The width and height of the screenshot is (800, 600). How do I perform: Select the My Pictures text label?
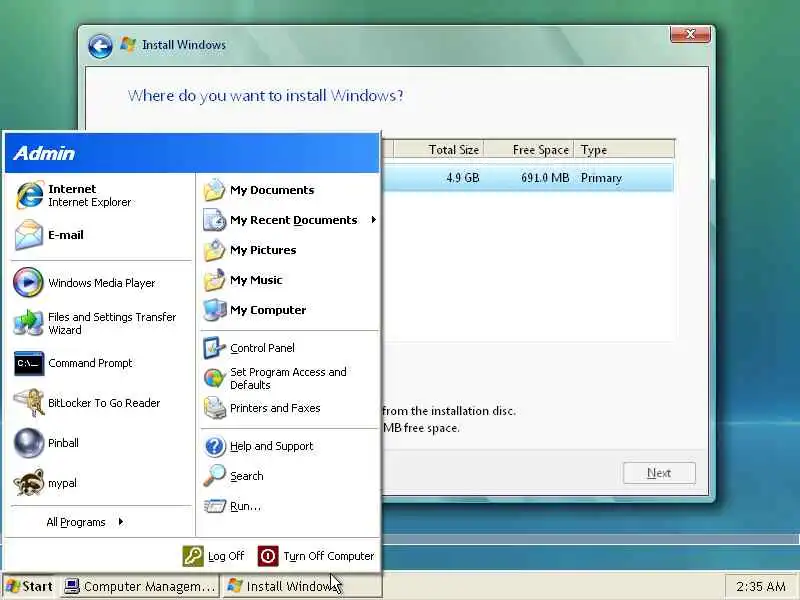click(x=263, y=250)
